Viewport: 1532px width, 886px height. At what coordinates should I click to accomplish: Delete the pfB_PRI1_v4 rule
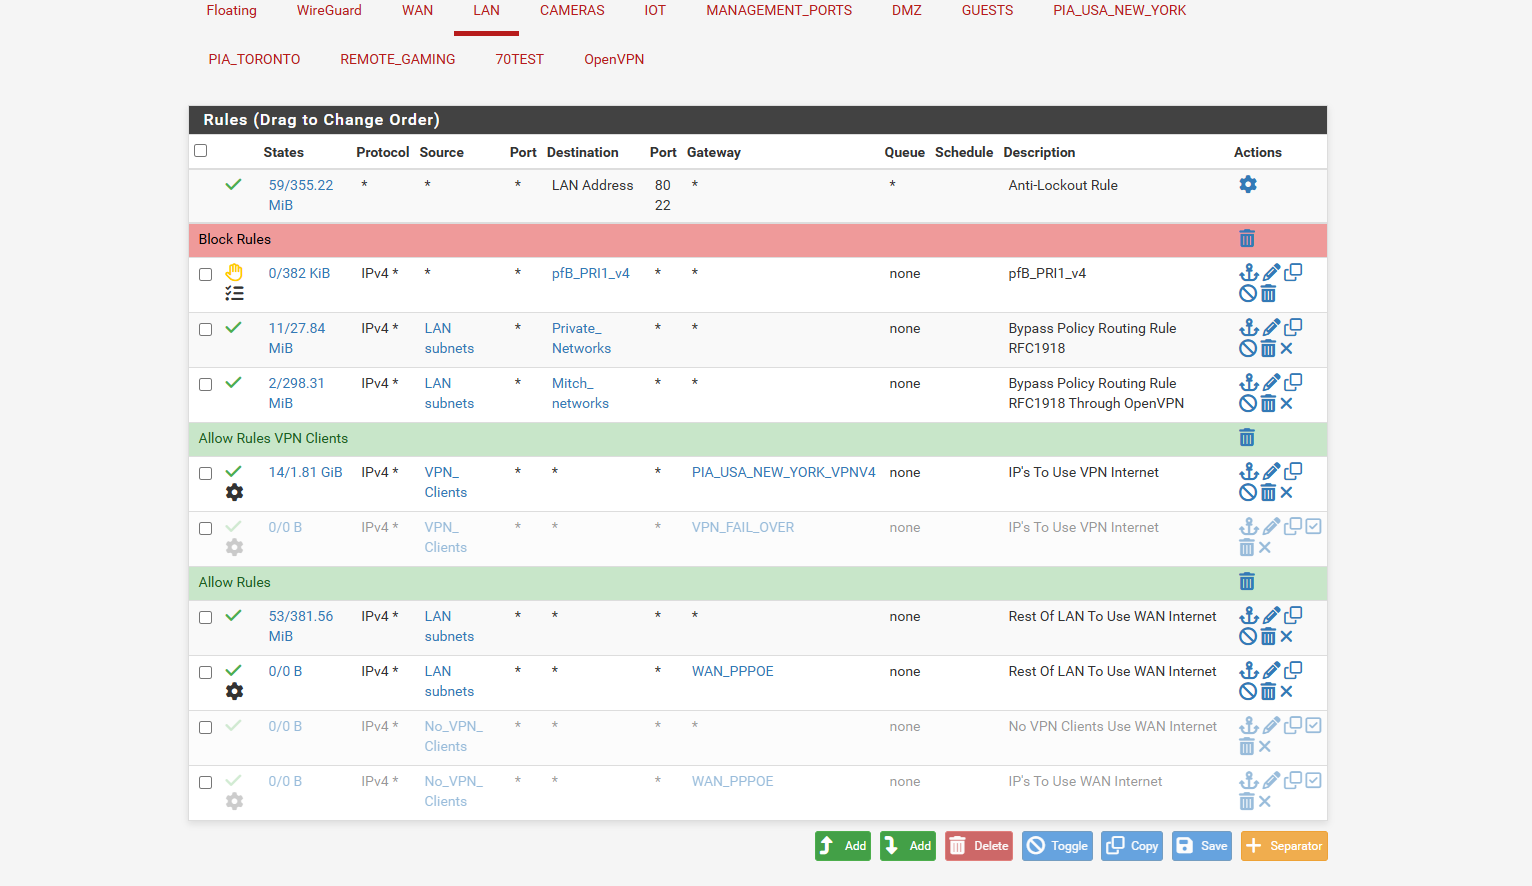pyautogui.click(x=1268, y=293)
